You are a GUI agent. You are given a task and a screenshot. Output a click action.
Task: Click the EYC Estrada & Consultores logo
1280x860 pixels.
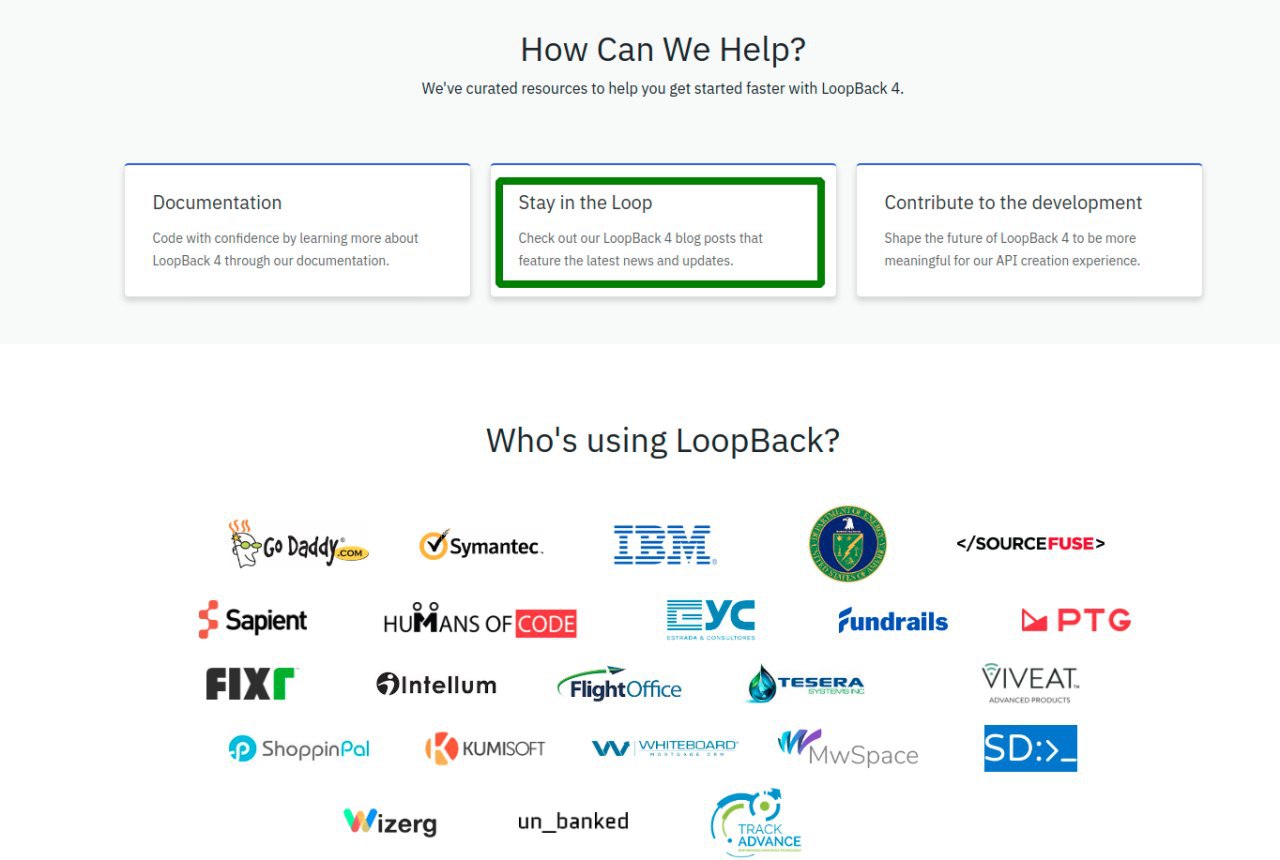pyautogui.click(x=711, y=620)
